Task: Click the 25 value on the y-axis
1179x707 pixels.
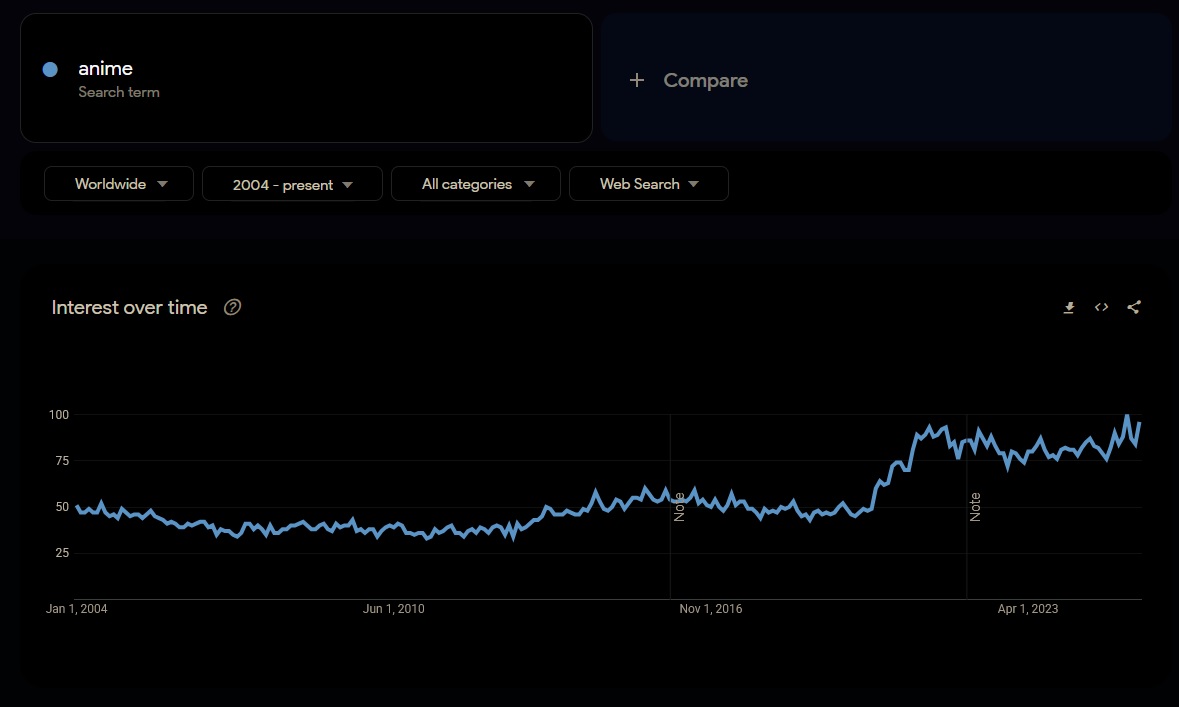Action: (62, 553)
